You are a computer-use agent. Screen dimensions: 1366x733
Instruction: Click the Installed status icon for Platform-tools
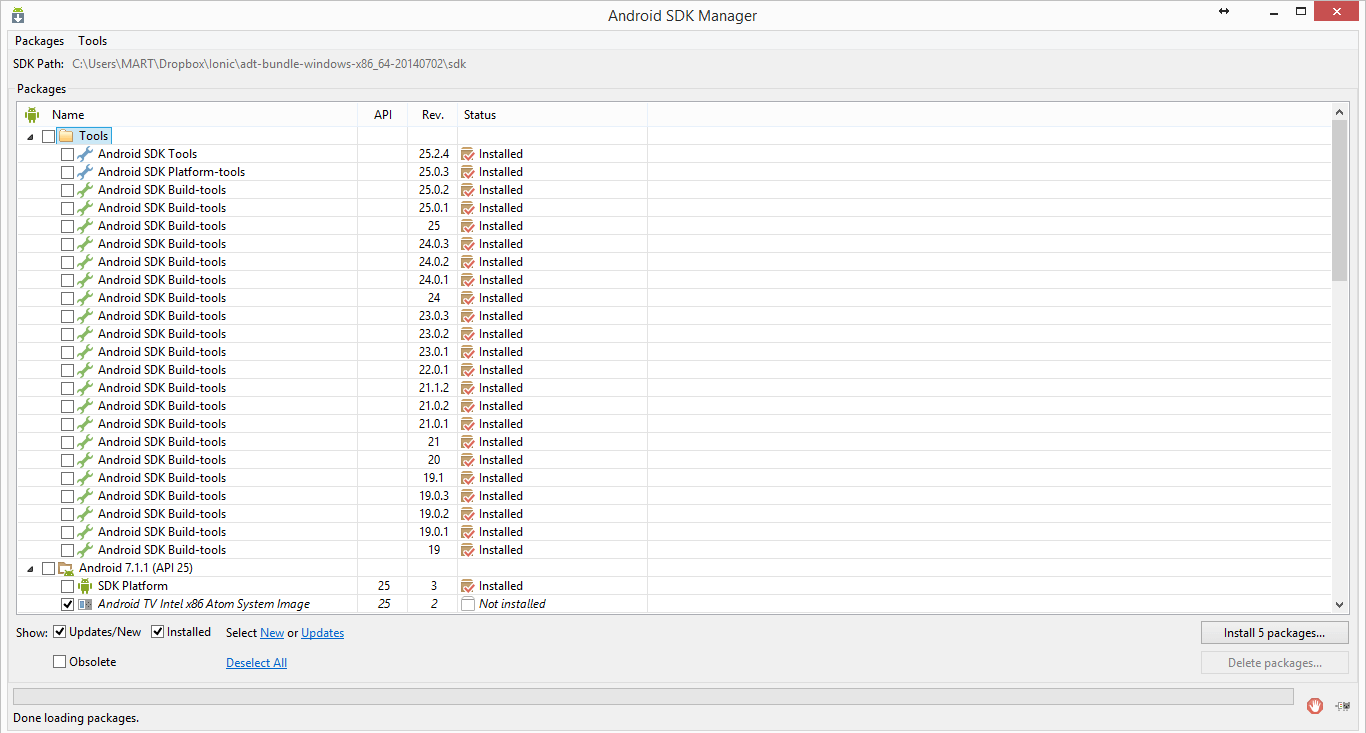click(x=467, y=172)
